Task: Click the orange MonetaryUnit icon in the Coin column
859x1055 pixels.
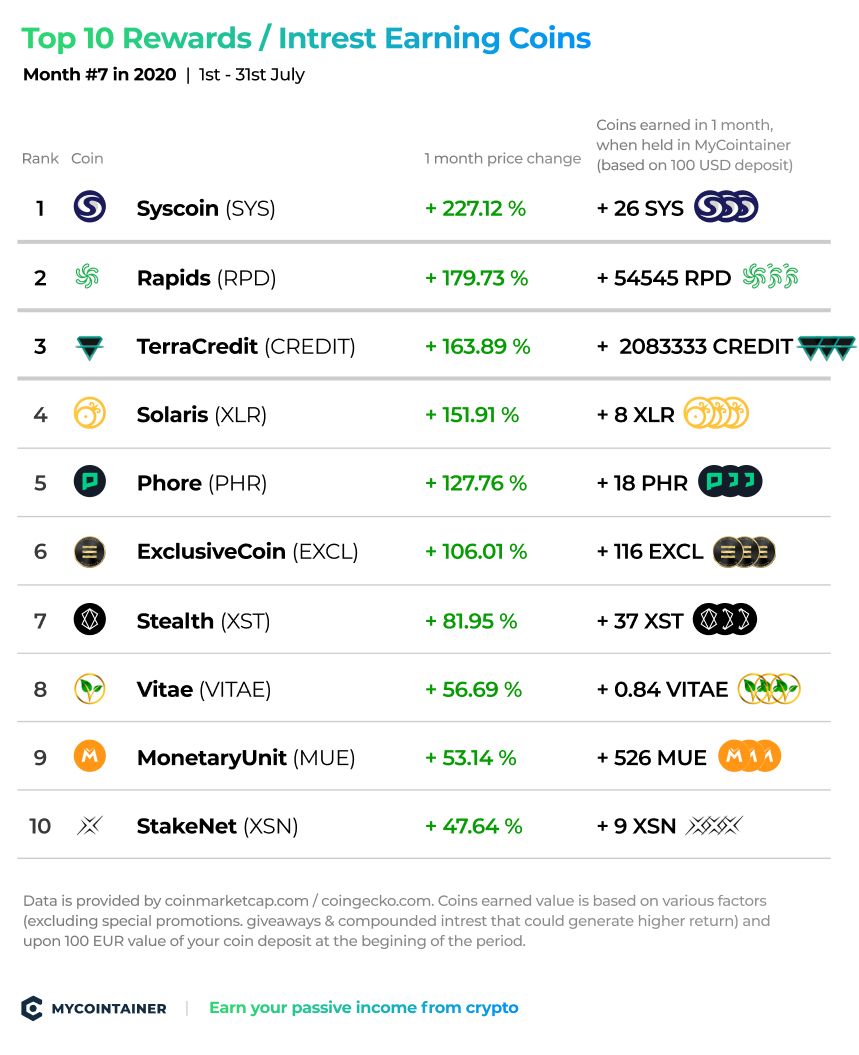Action: 89,756
